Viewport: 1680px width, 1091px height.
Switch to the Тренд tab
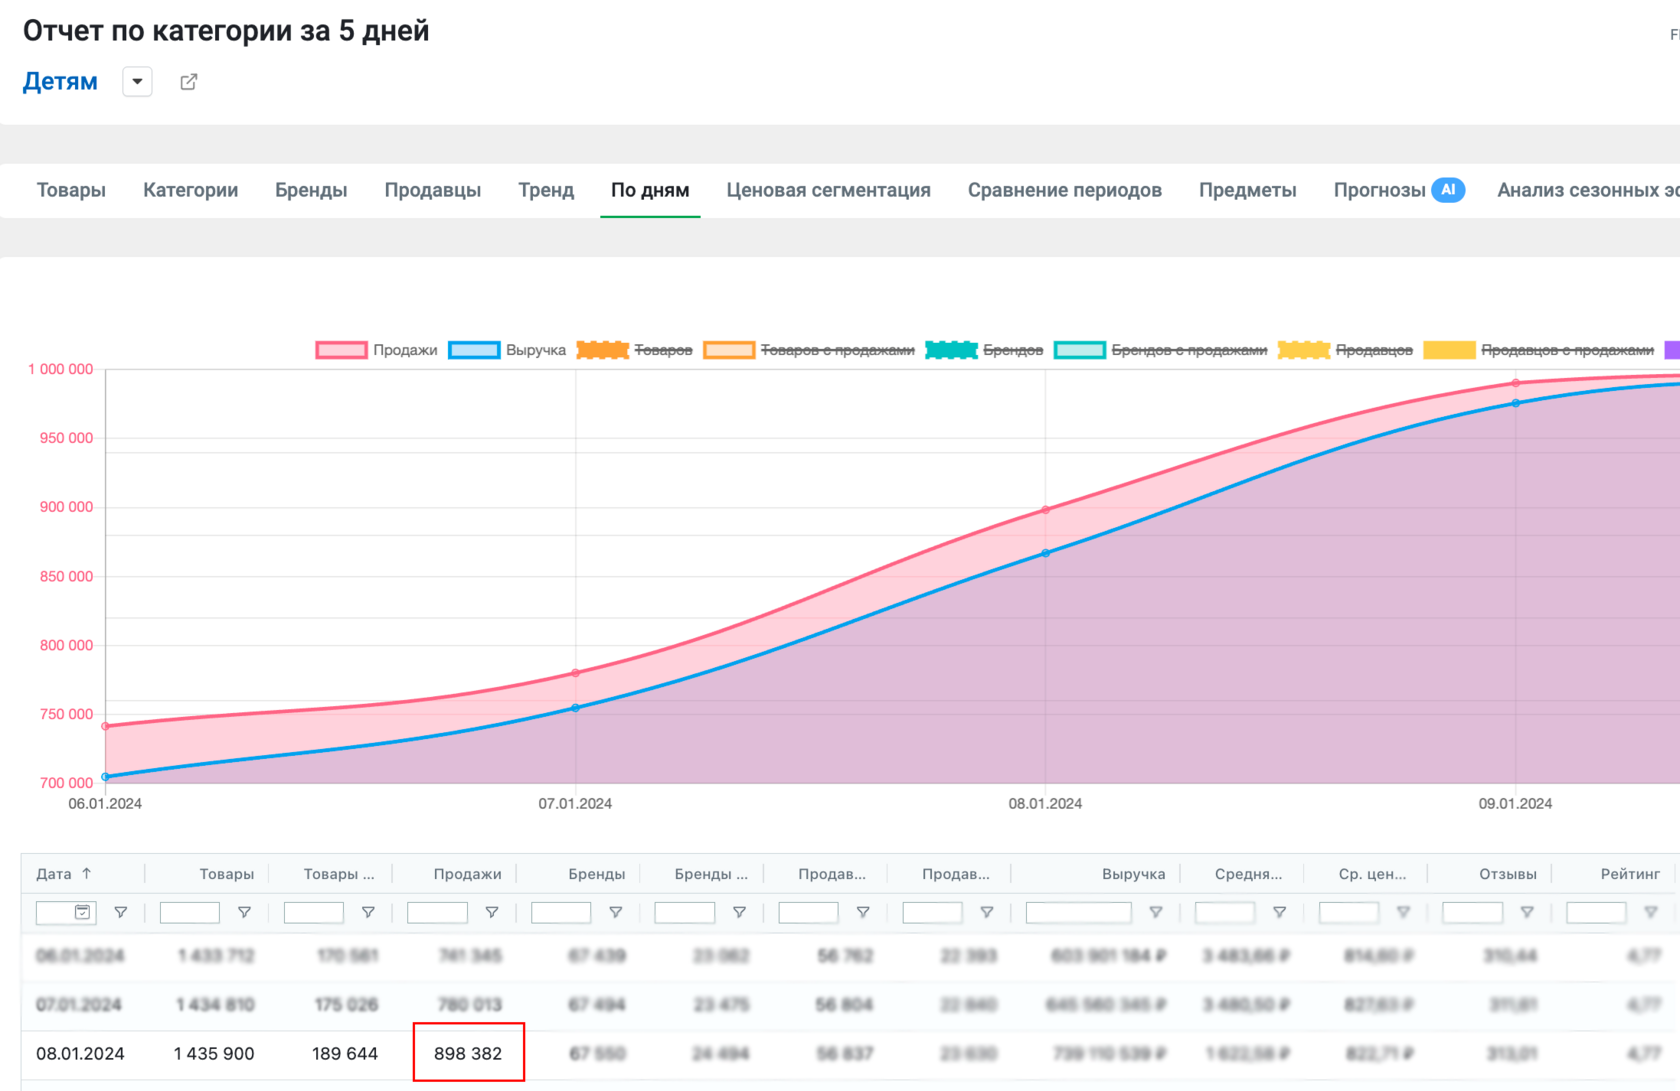tap(546, 190)
